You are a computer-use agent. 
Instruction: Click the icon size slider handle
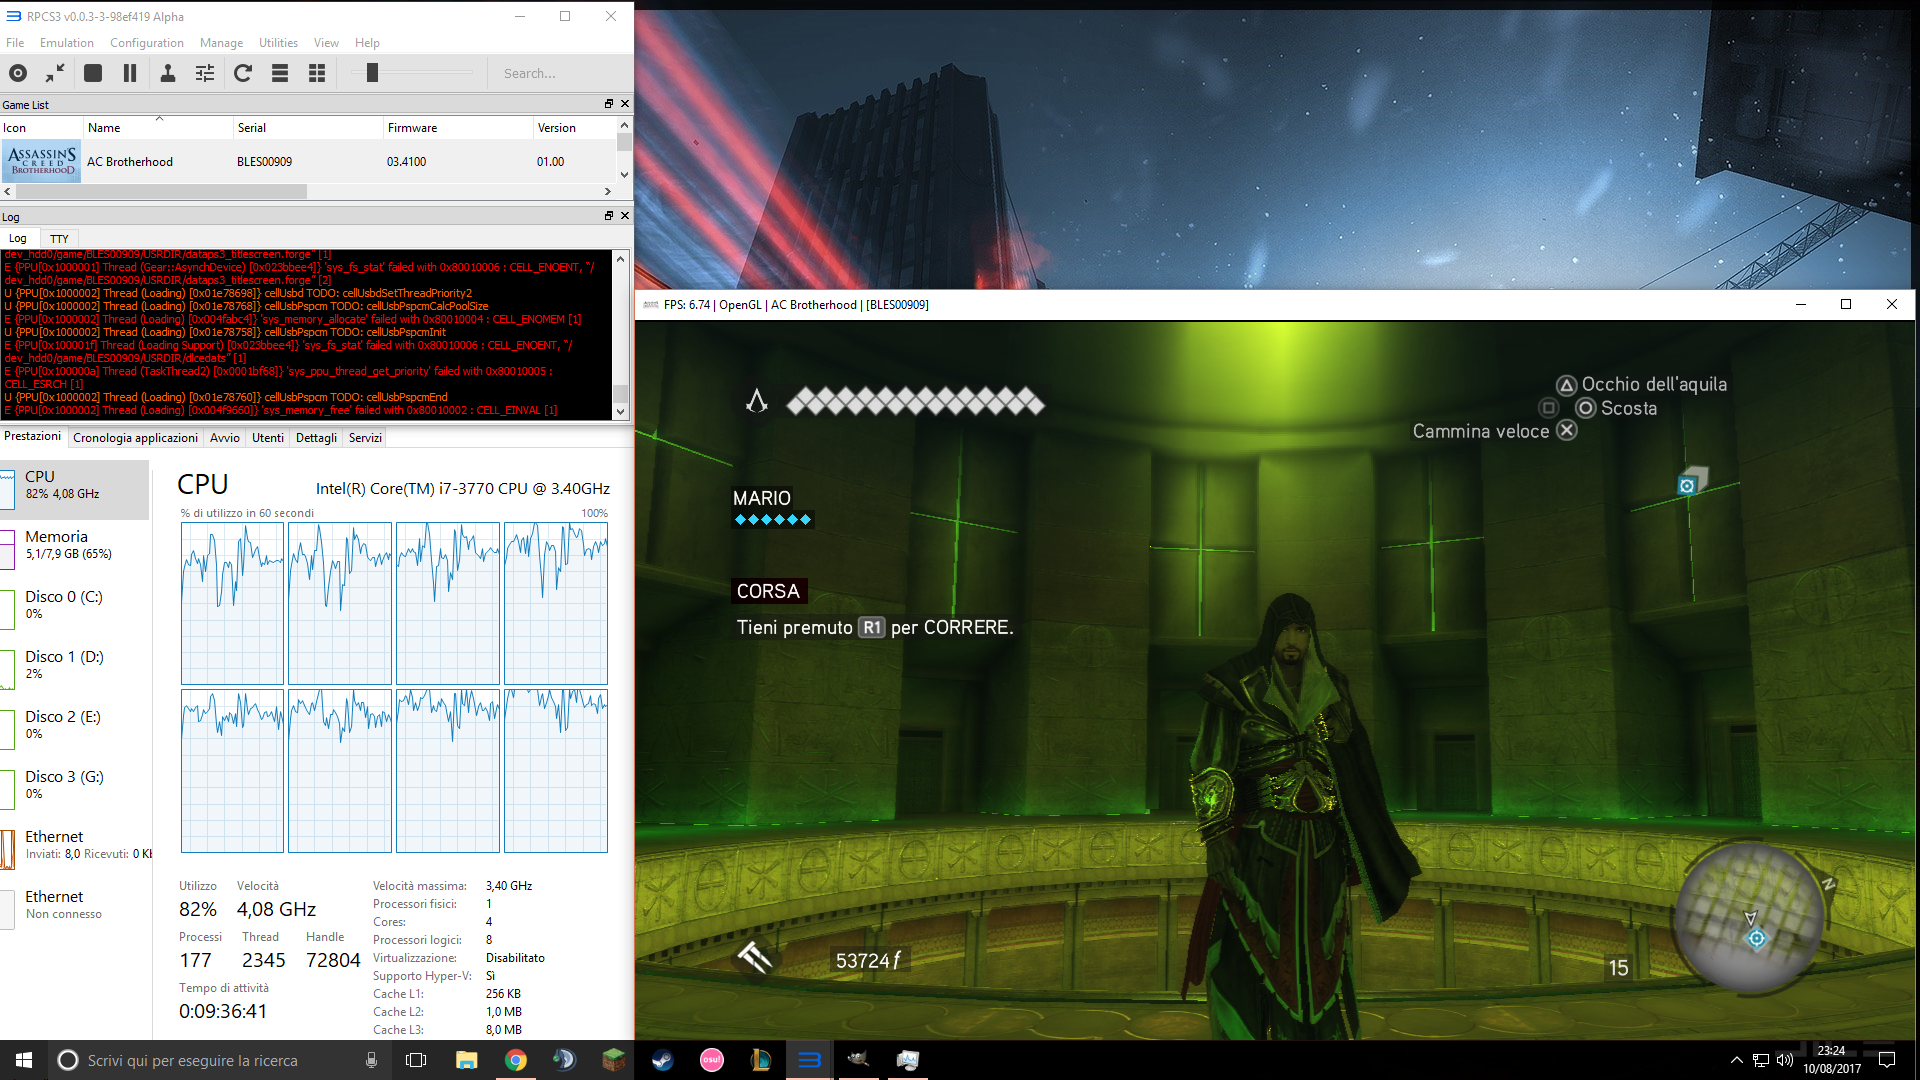point(372,73)
